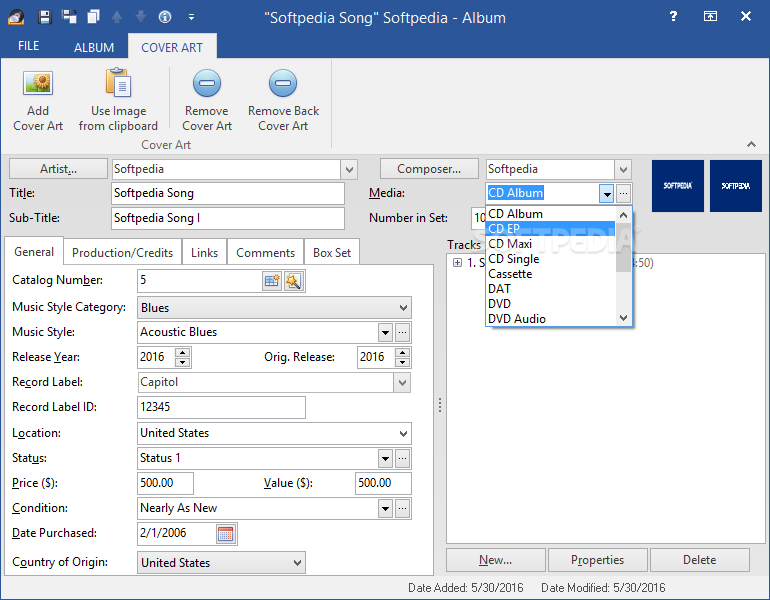Image resolution: width=770 pixels, height=600 pixels.
Task: Click the Status ellipsis button
Action: 402,459
